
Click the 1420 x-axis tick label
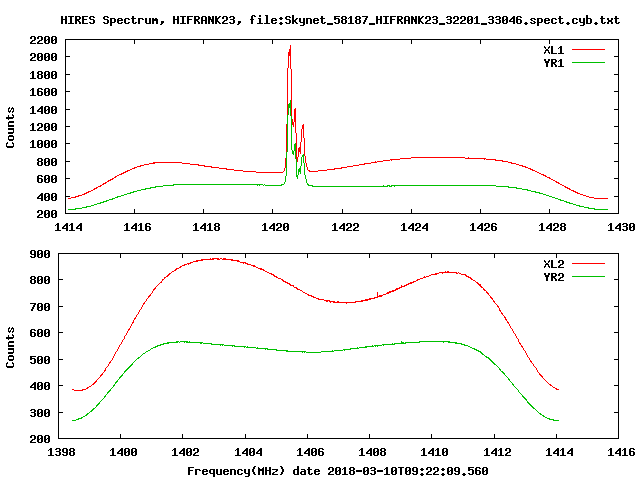tap(275, 227)
